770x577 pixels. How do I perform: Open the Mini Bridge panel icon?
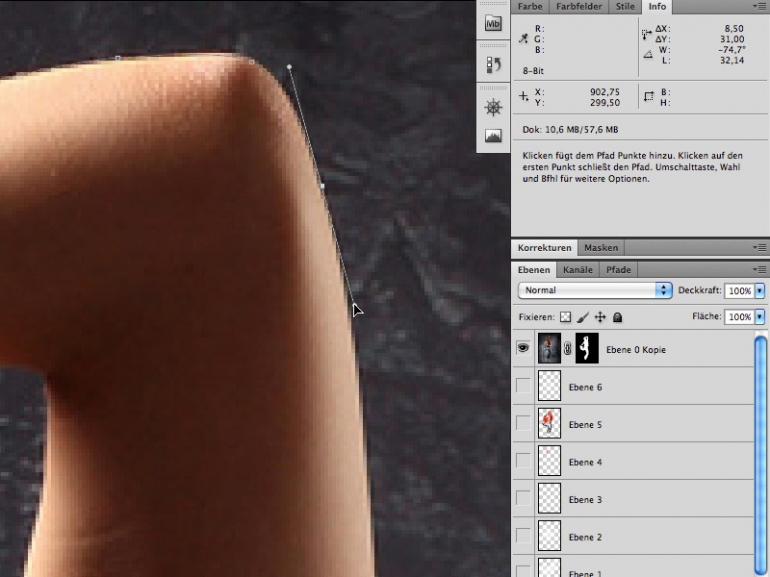tap(493, 23)
